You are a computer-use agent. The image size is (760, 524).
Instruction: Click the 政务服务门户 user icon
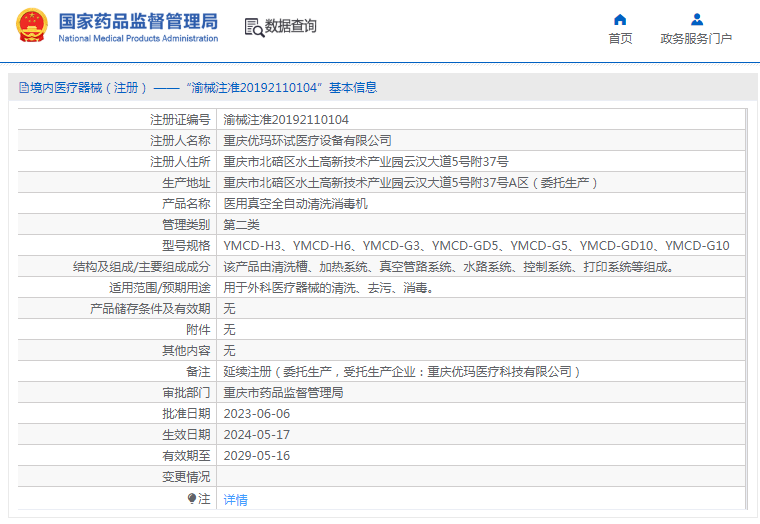[697, 19]
